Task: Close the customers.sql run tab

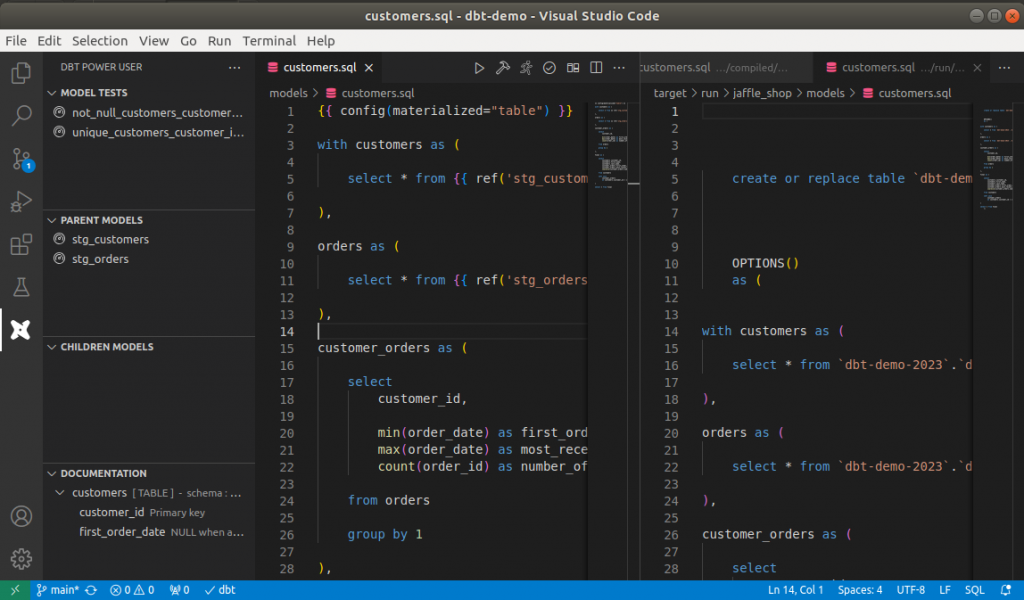Action: coord(977,68)
